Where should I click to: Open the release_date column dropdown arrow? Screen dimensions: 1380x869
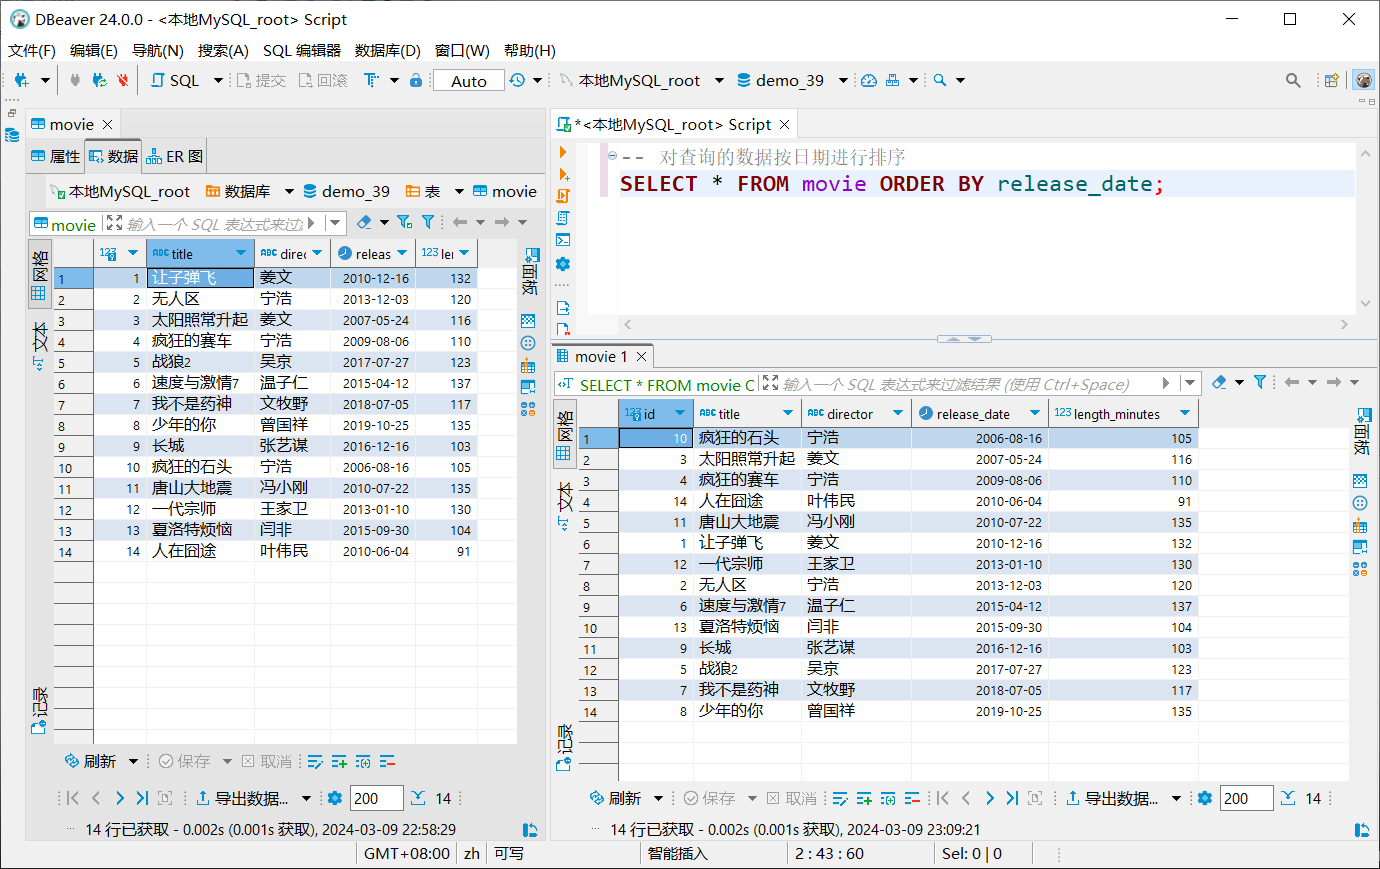tap(1035, 413)
